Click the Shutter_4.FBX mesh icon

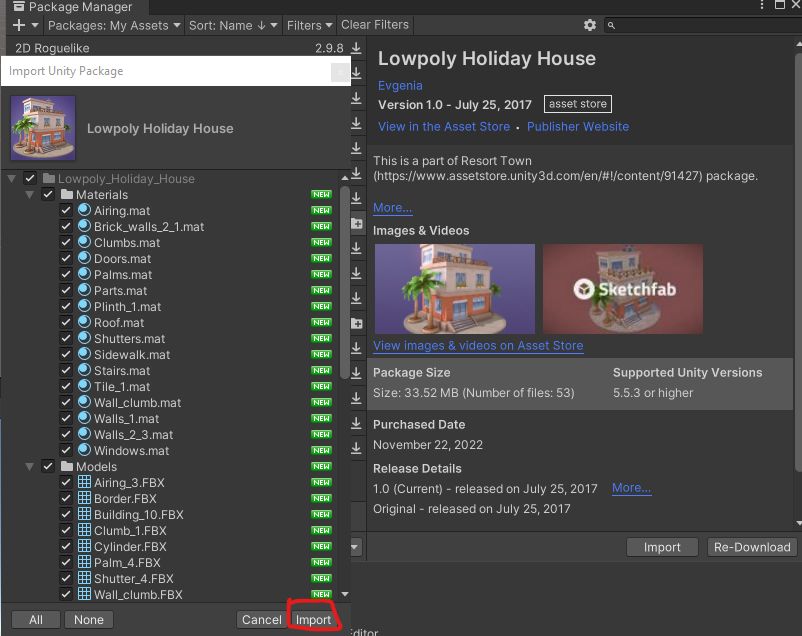coord(84,578)
